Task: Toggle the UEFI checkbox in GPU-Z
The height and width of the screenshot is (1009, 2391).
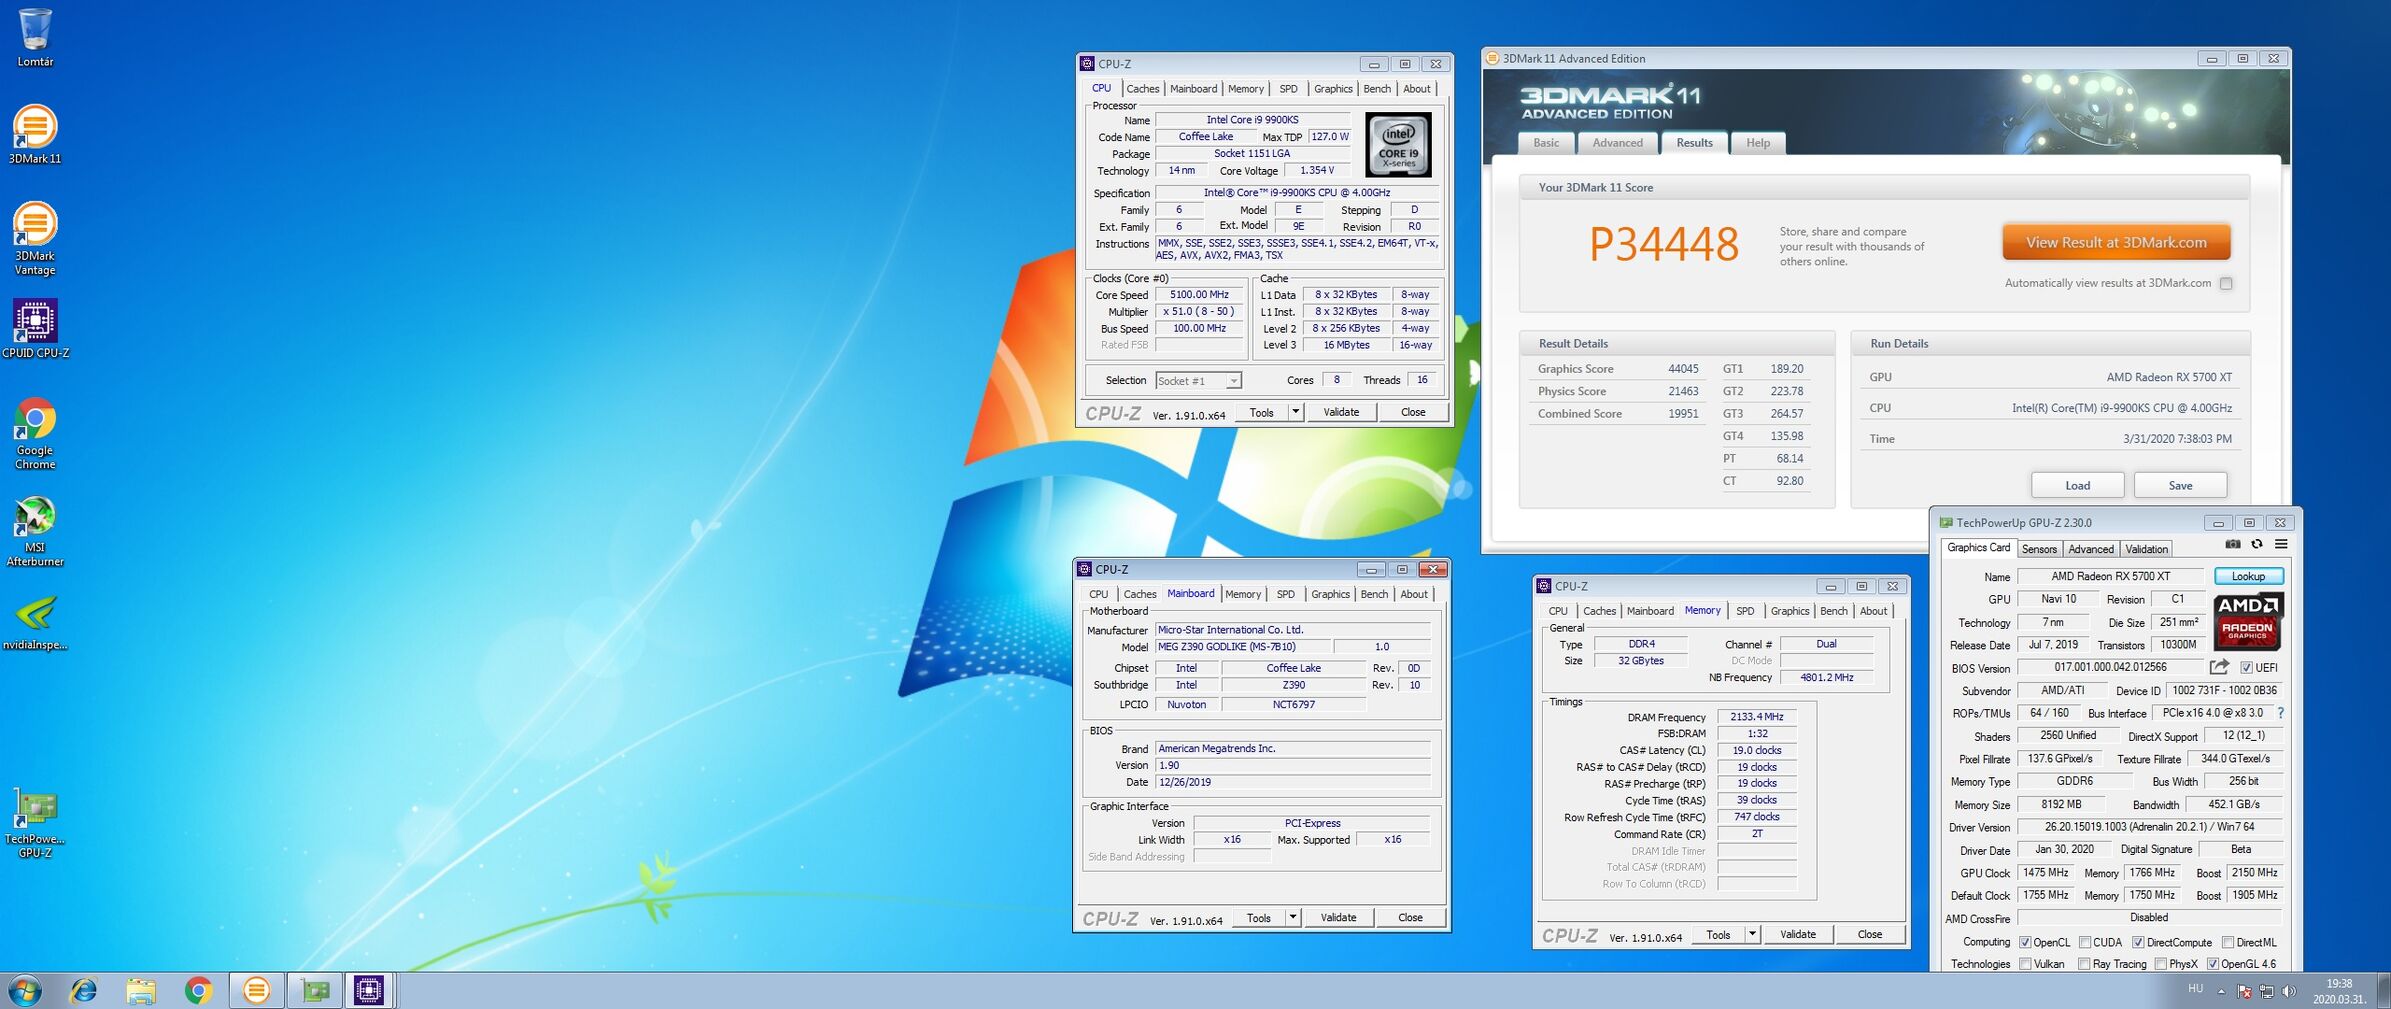Action: click(x=2246, y=668)
